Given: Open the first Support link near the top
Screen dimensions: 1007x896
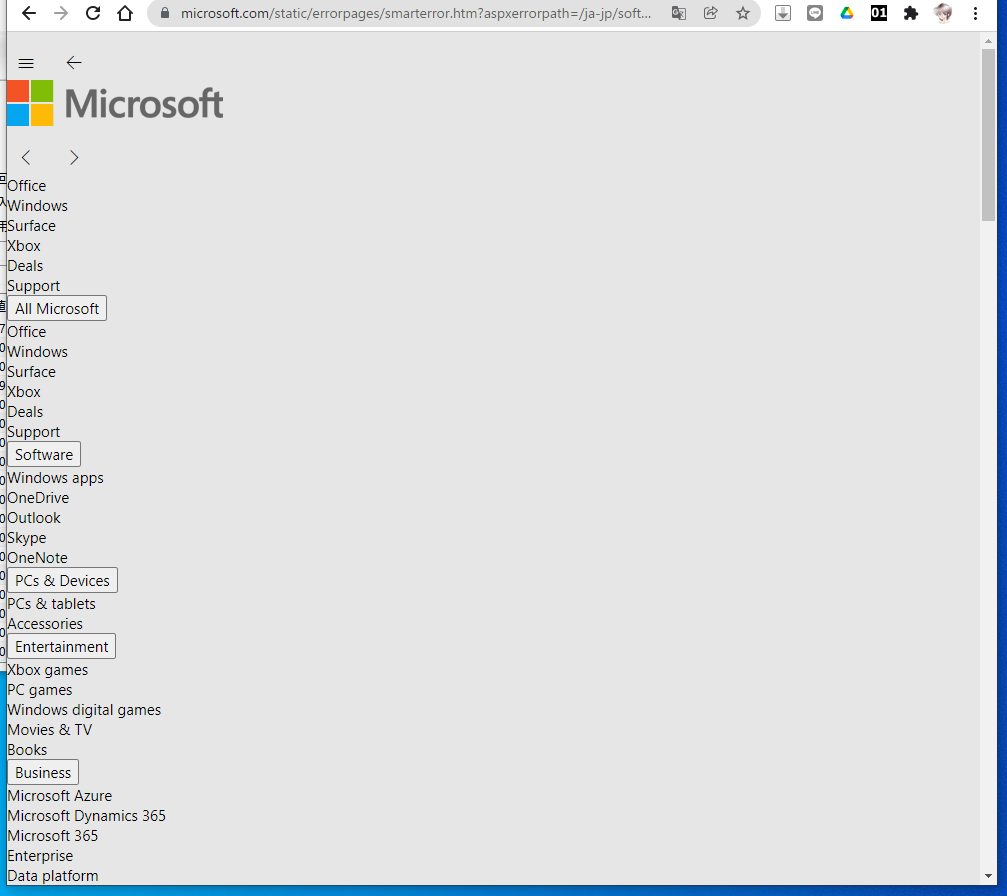Looking at the screenshot, I should [33, 286].
